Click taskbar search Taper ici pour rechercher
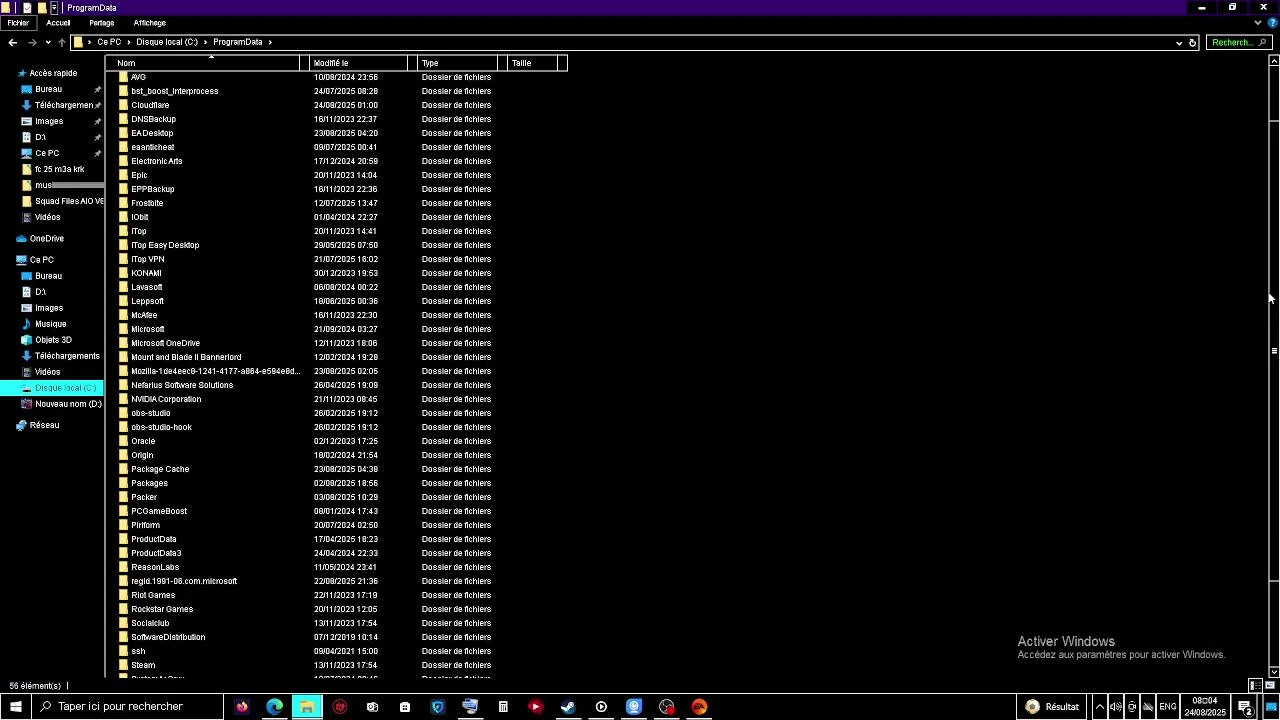1280x720 pixels. (x=127, y=707)
